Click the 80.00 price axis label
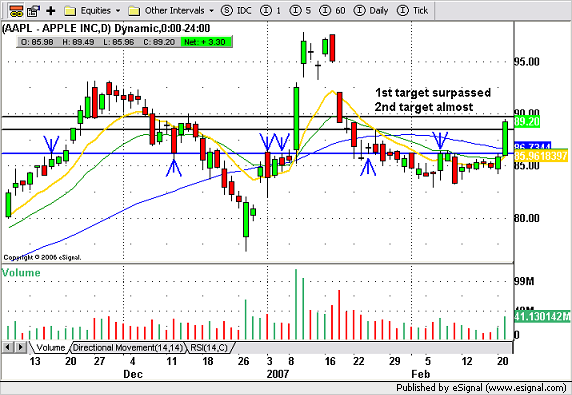572x395 pixels. 527,218
